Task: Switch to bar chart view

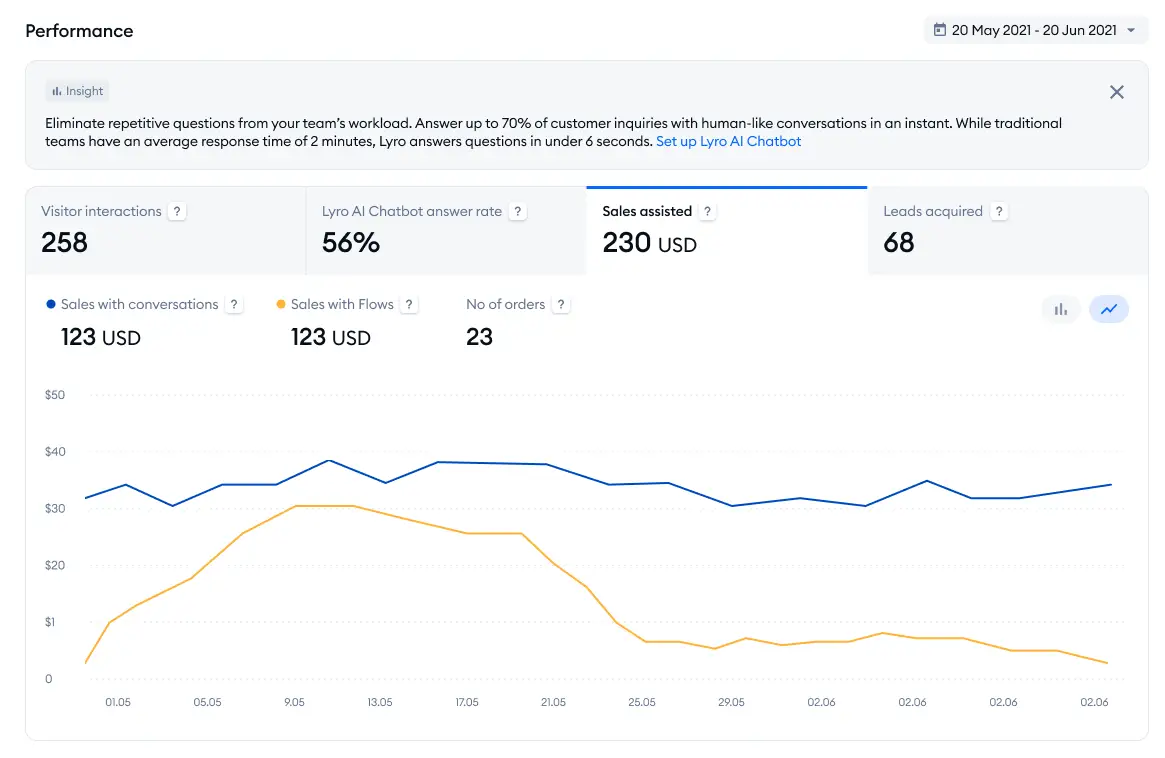Action: pyautogui.click(x=1061, y=309)
